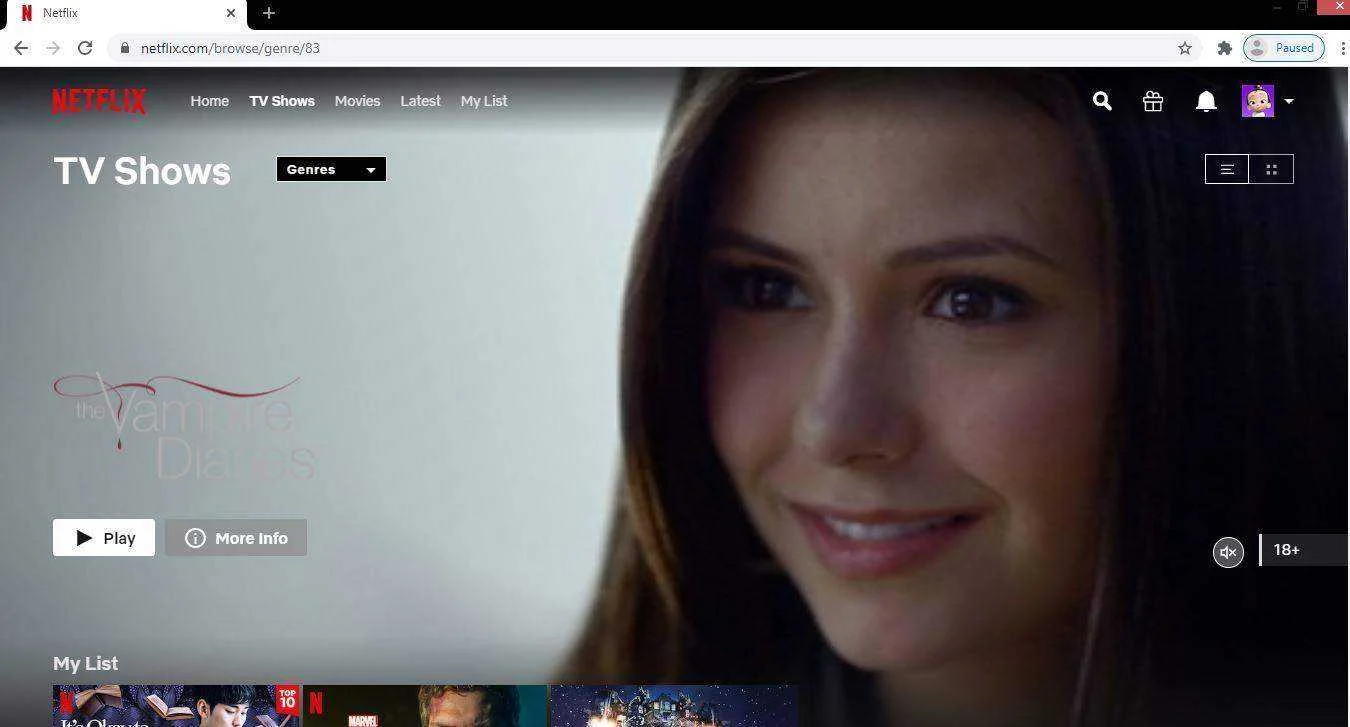Play The Vampire Diaries
This screenshot has width=1350, height=727.
coord(104,538)
